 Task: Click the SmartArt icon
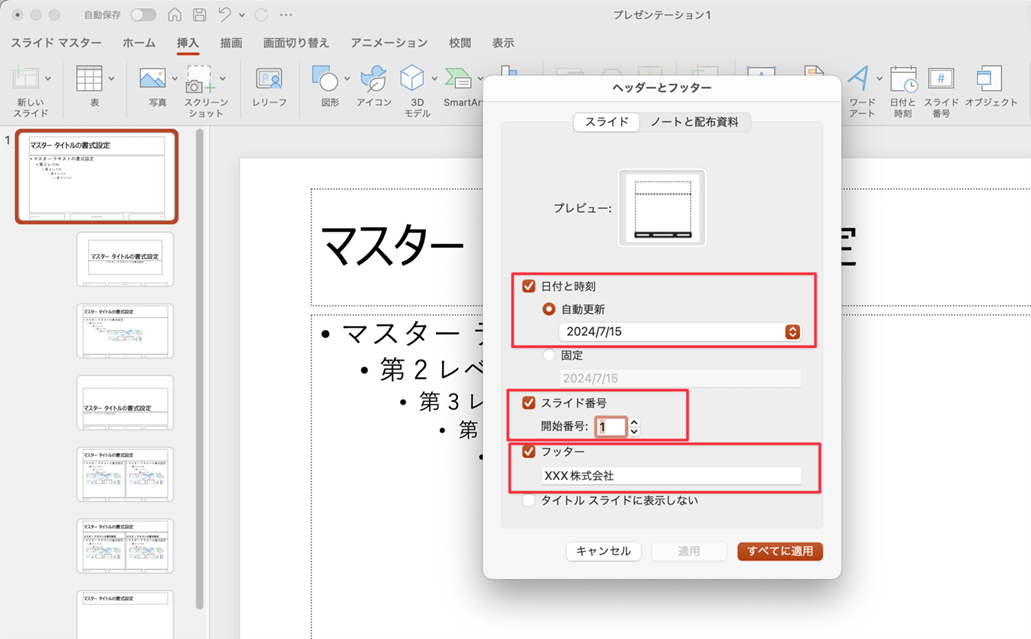tap(458, 78)
